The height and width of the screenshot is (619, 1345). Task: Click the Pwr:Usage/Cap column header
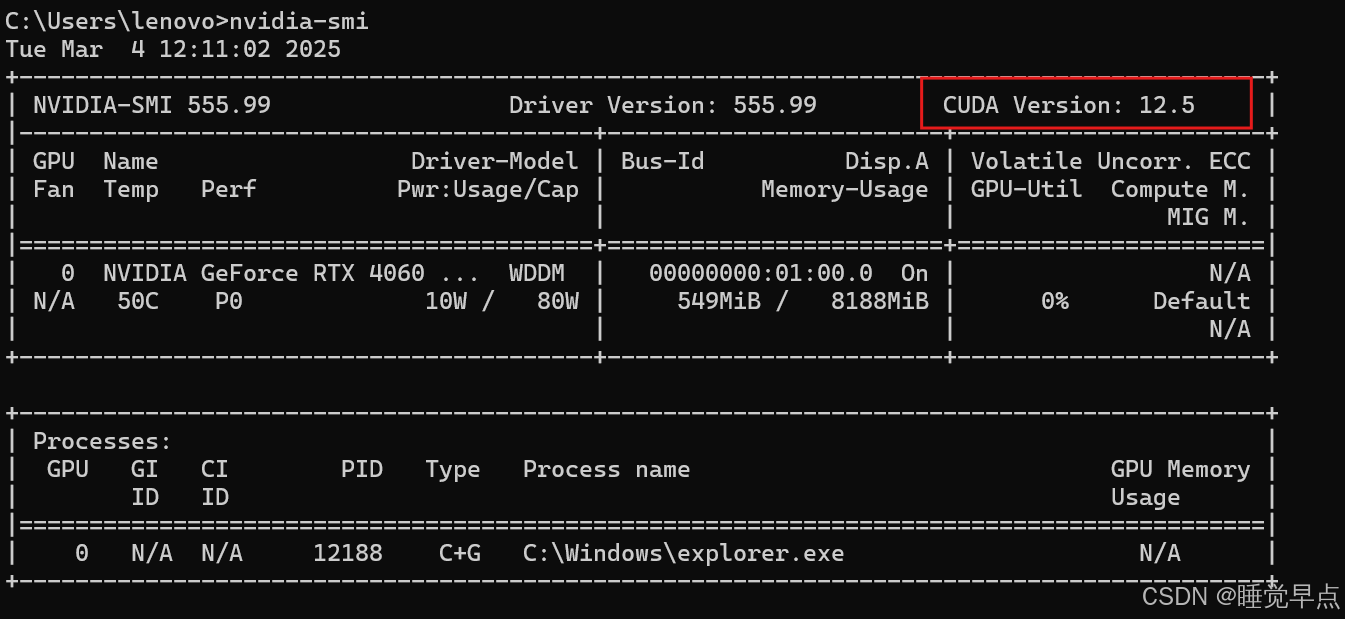click(x=488, y=189)
